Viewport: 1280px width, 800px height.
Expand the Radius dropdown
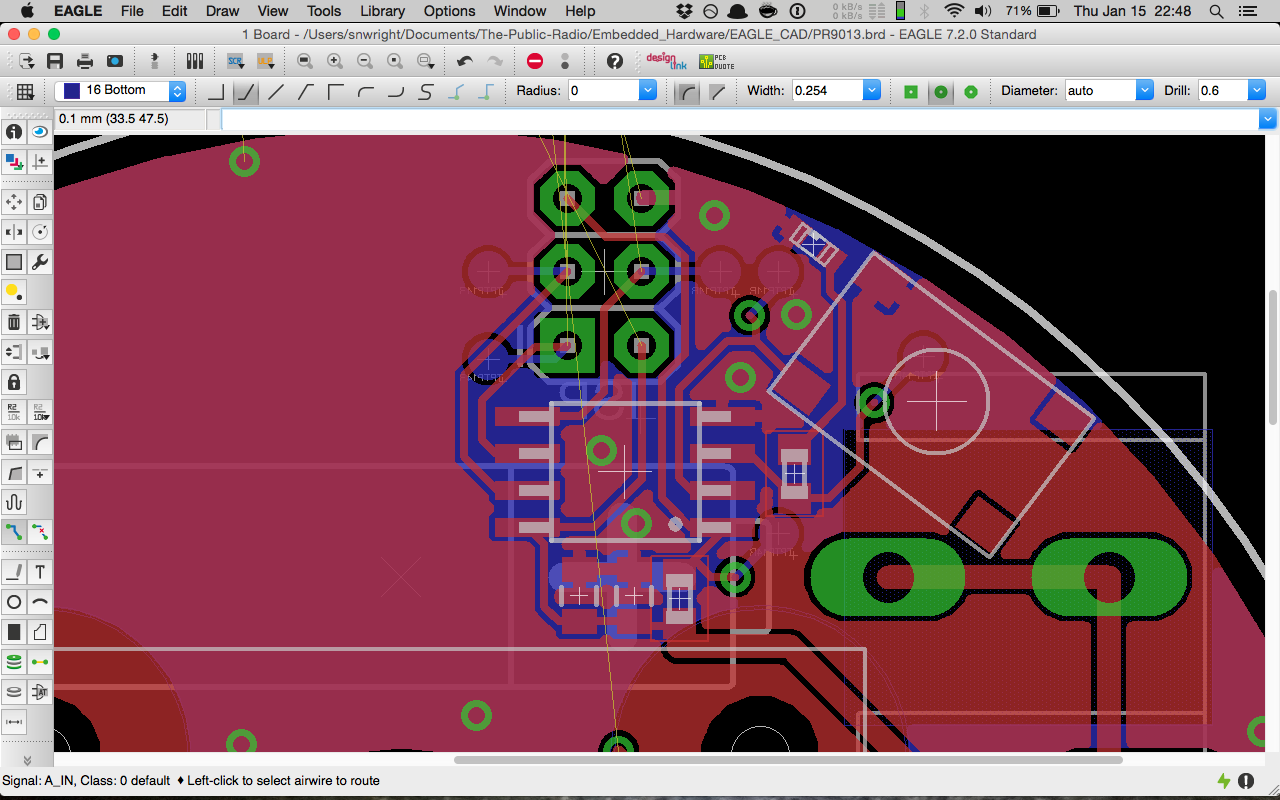click(647, 91)
